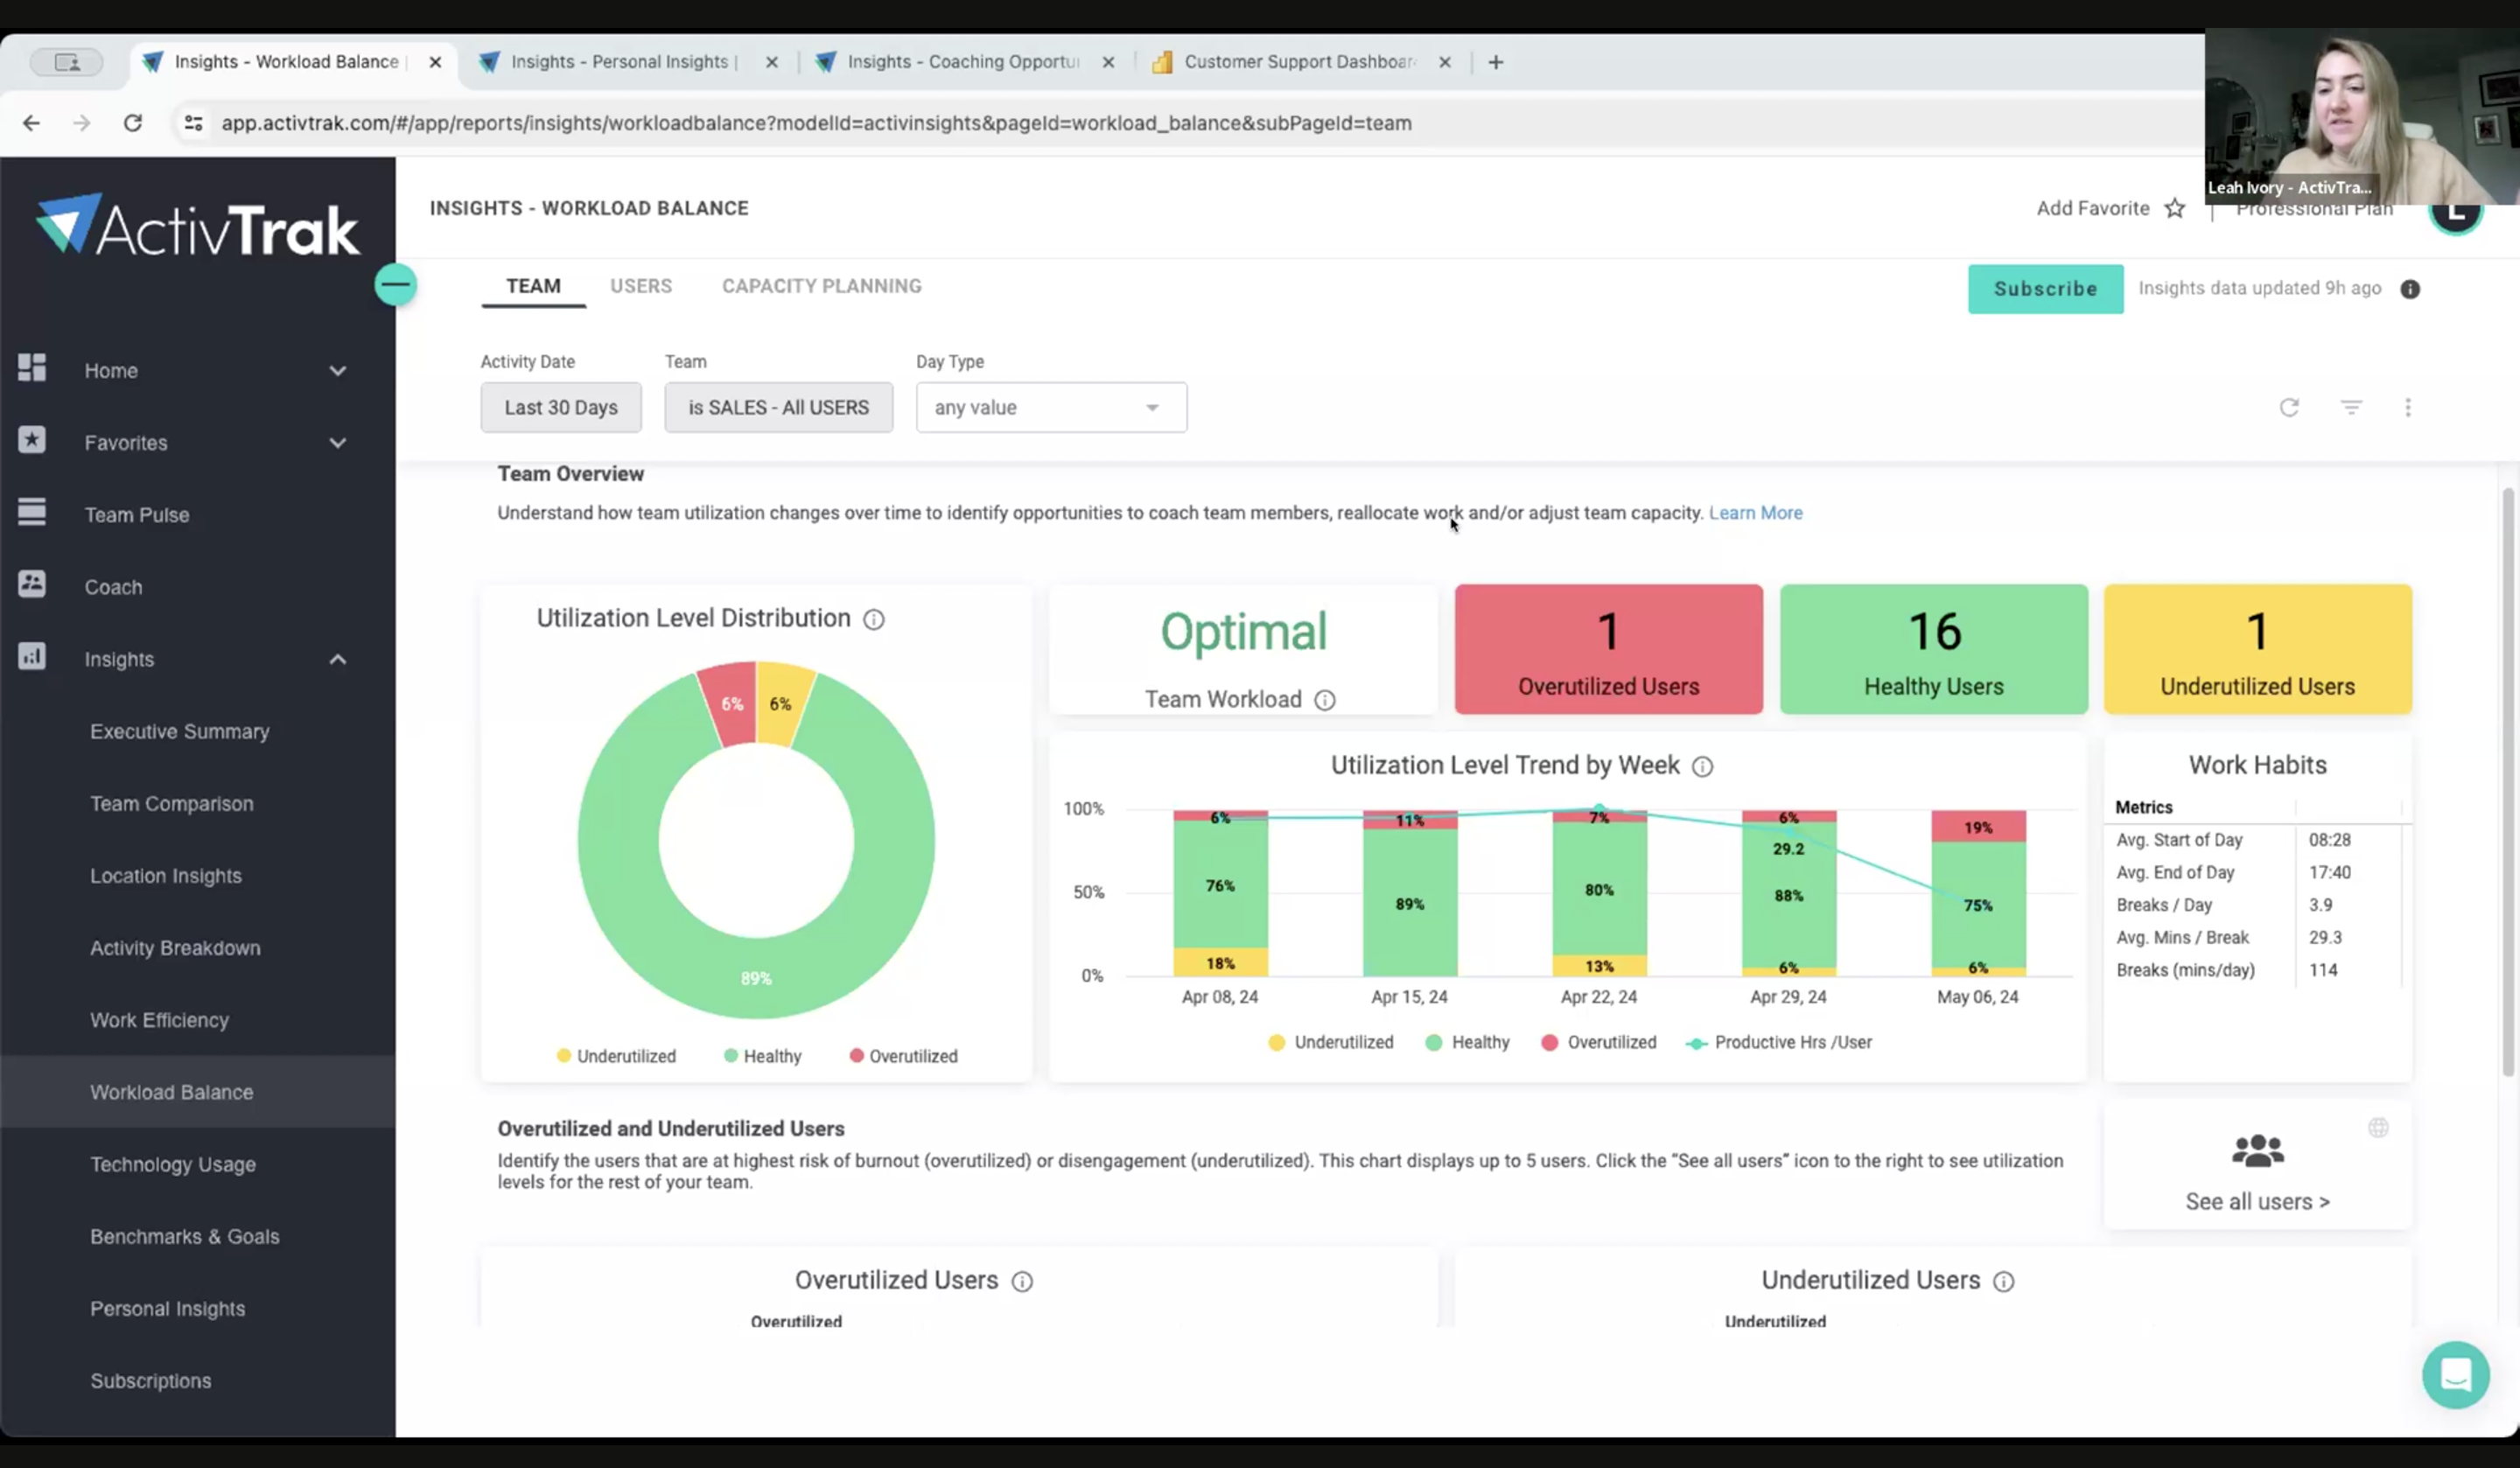Open Team Comparison in the sidebar
Viewport: 2520px width, 1468px height.
click(x=172, y=804)
